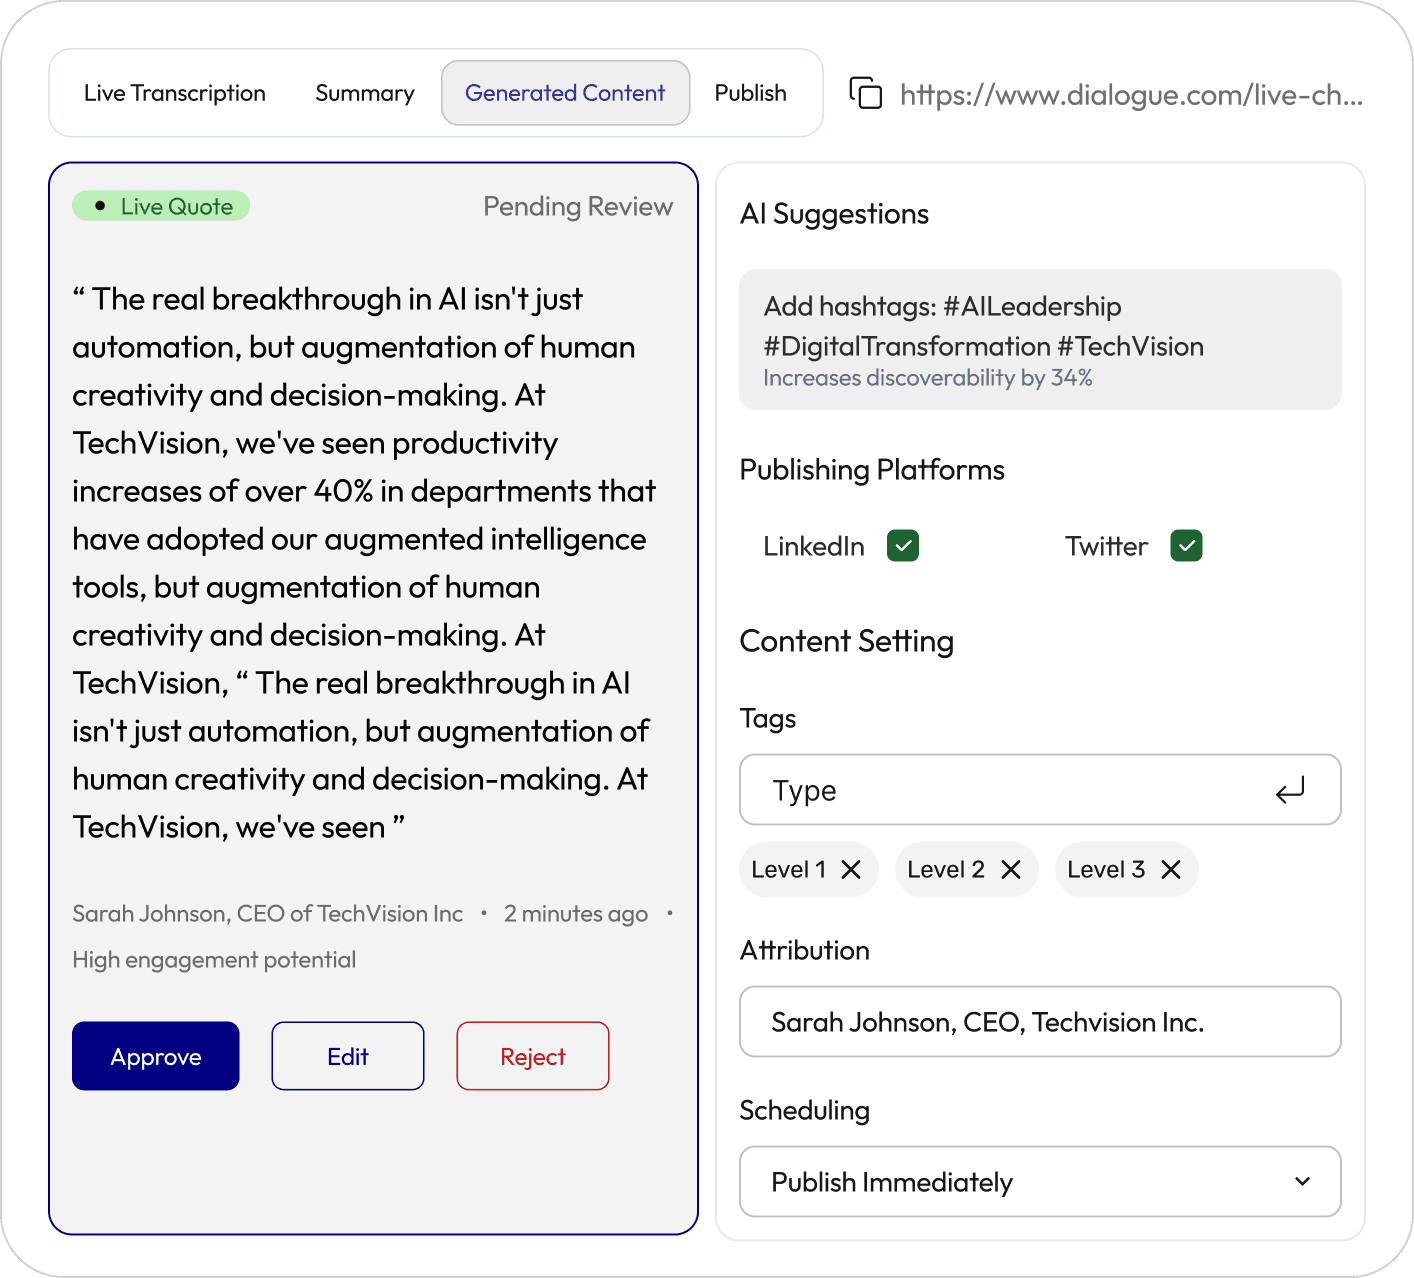Click the Attribution field with Sarah Johnson
The width and height of the screenshot is (1414, 1278).
click(1040, 1022)
